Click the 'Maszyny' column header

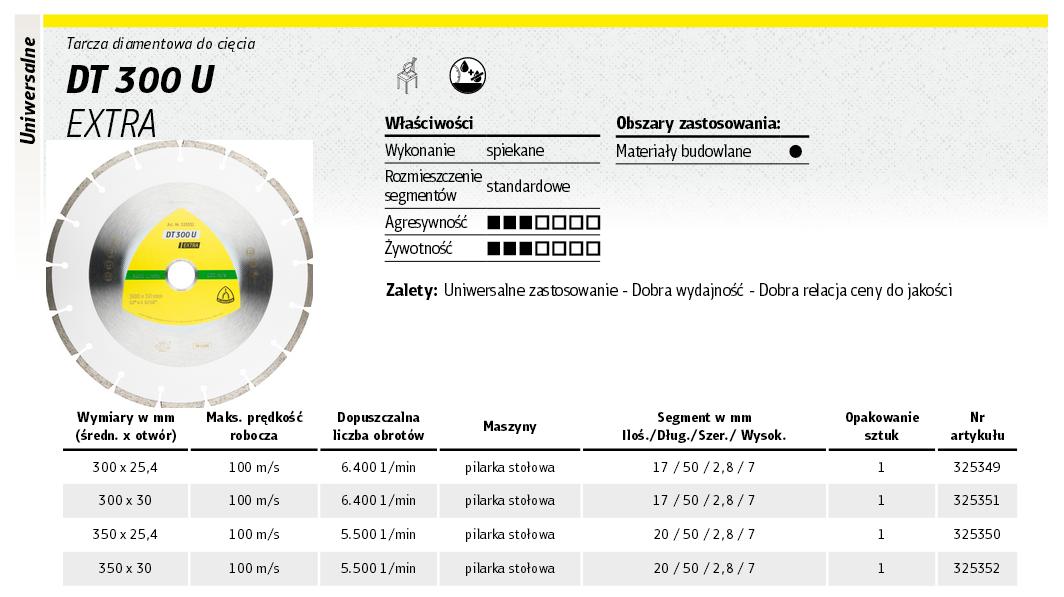(510, 426)
